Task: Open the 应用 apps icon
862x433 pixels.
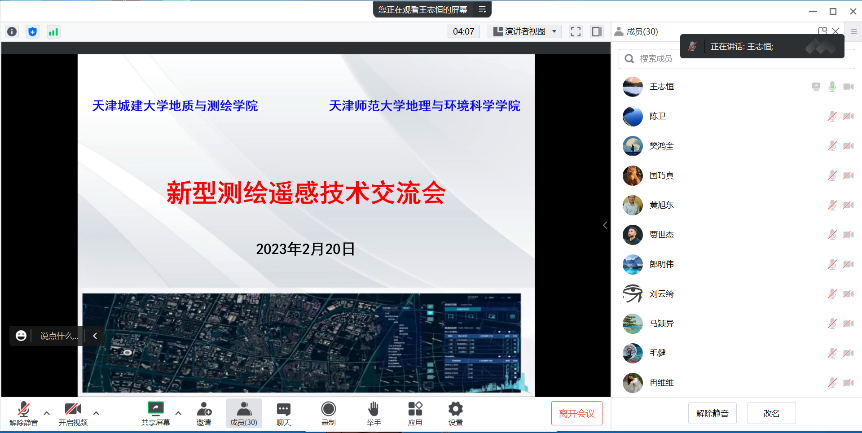Action: click(415, 414)
